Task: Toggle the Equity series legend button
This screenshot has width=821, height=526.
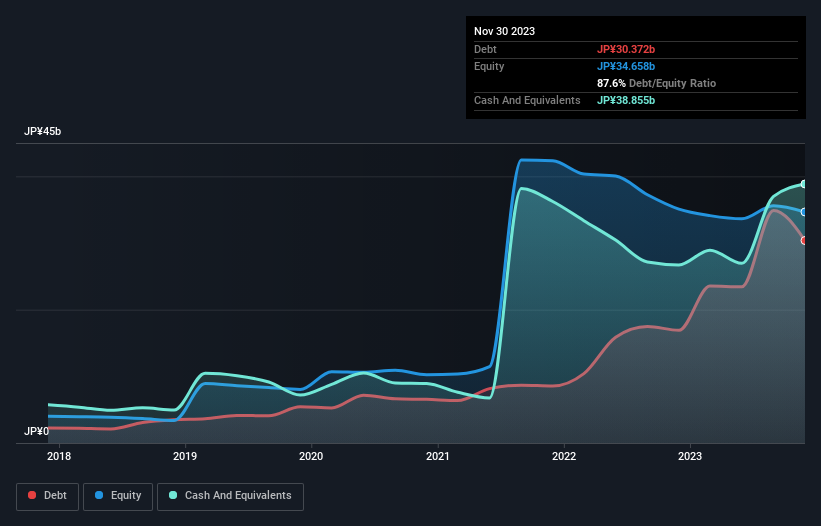Action: 118,496
